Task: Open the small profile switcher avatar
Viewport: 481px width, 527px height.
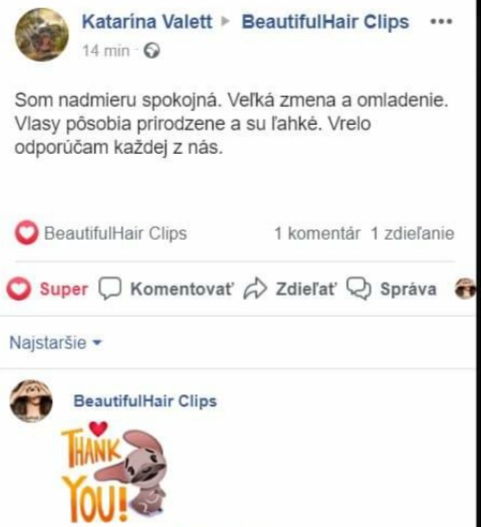Action: coord(466,288)
